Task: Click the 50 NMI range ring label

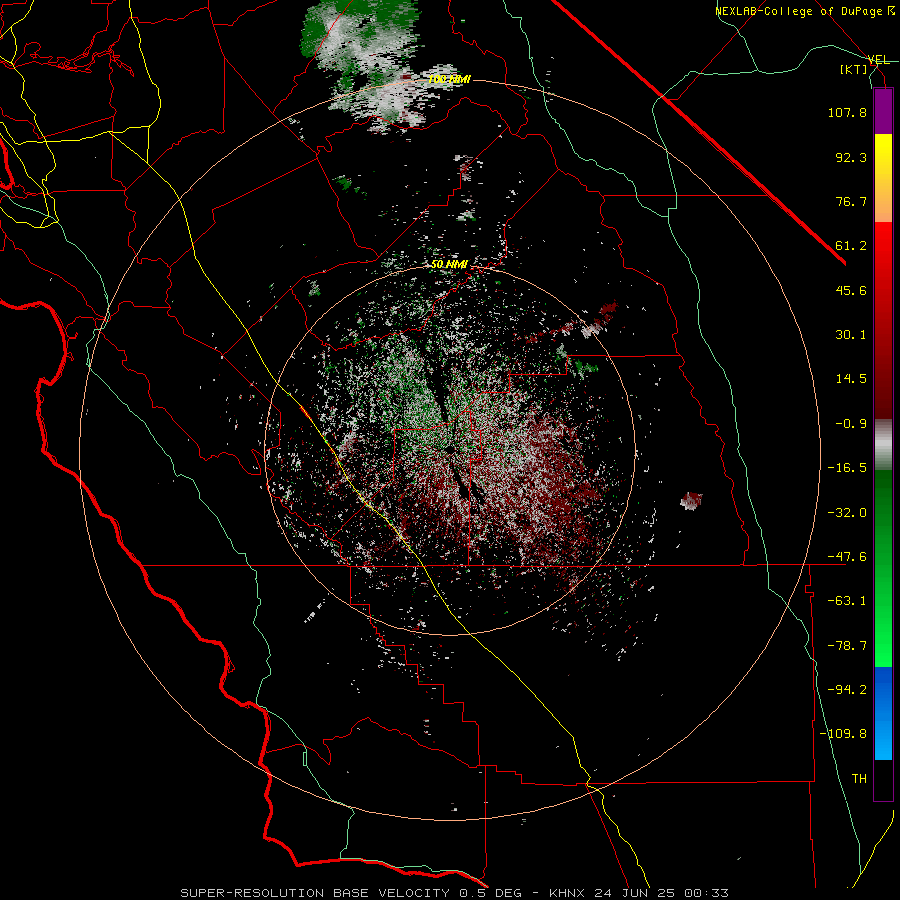Action: [449, 265]
